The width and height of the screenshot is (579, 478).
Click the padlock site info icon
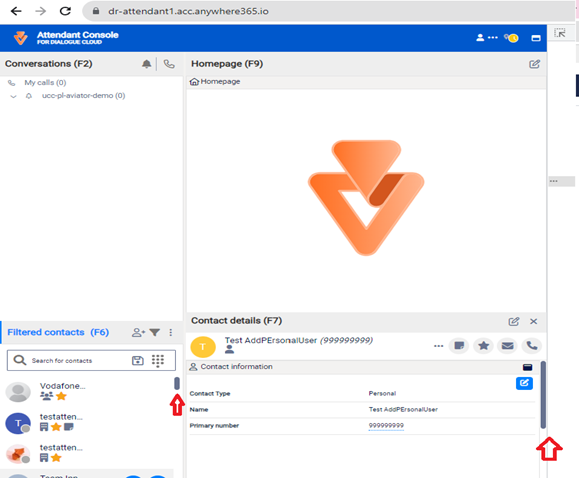(x=96, y=11)
